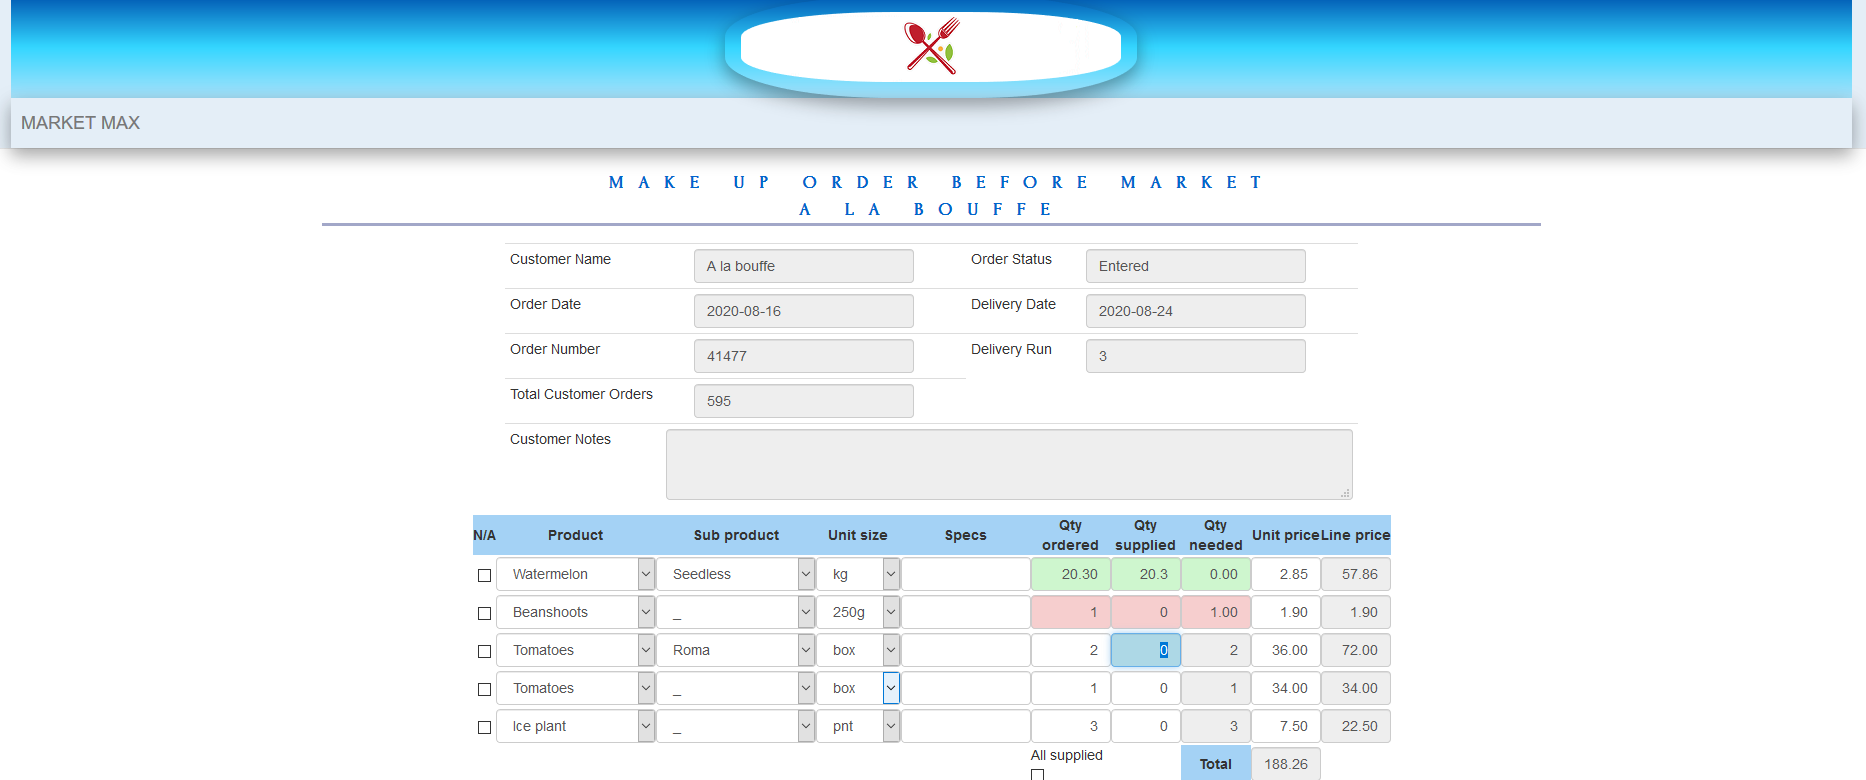
Task: Open the pnt unit size dropdown
Action: (859, 726)
